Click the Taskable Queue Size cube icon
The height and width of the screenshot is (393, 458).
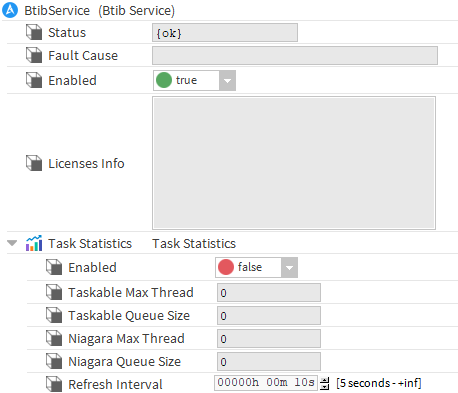(x=54, y=315)
